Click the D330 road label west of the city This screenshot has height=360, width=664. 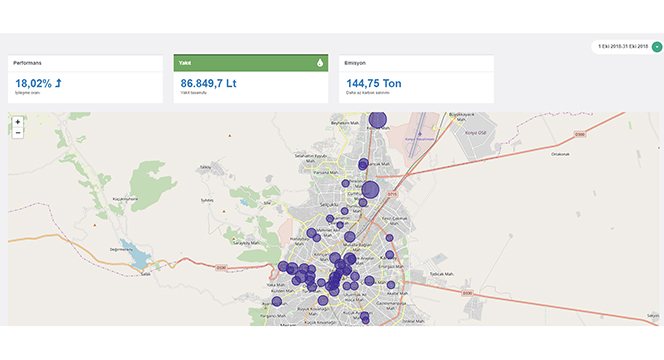click(x=221, y=268)
